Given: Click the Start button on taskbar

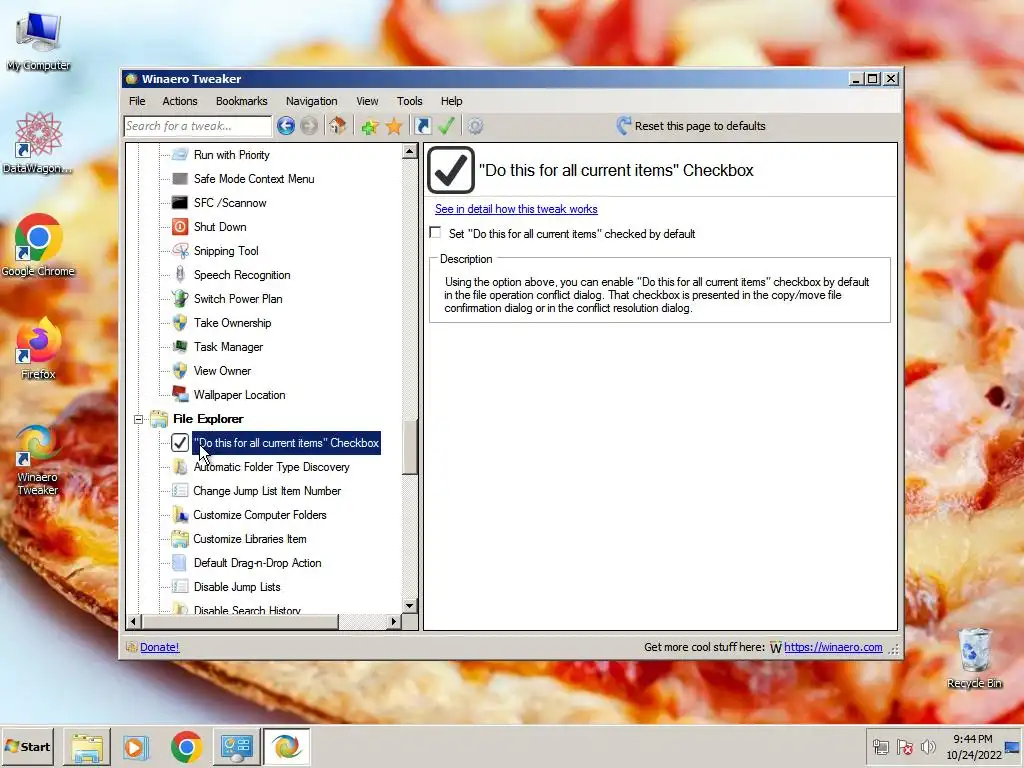Looking at the screenshot, I should coord(27,746).
